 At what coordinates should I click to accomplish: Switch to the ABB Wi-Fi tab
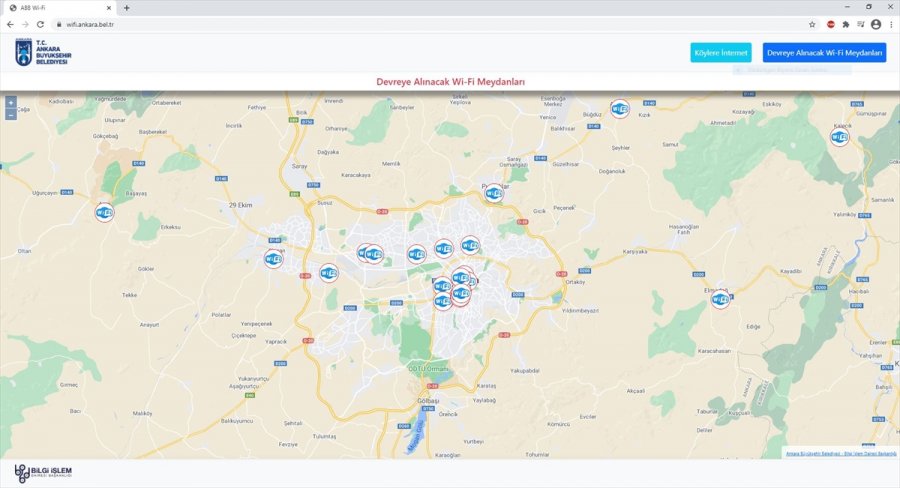(59, 8)
